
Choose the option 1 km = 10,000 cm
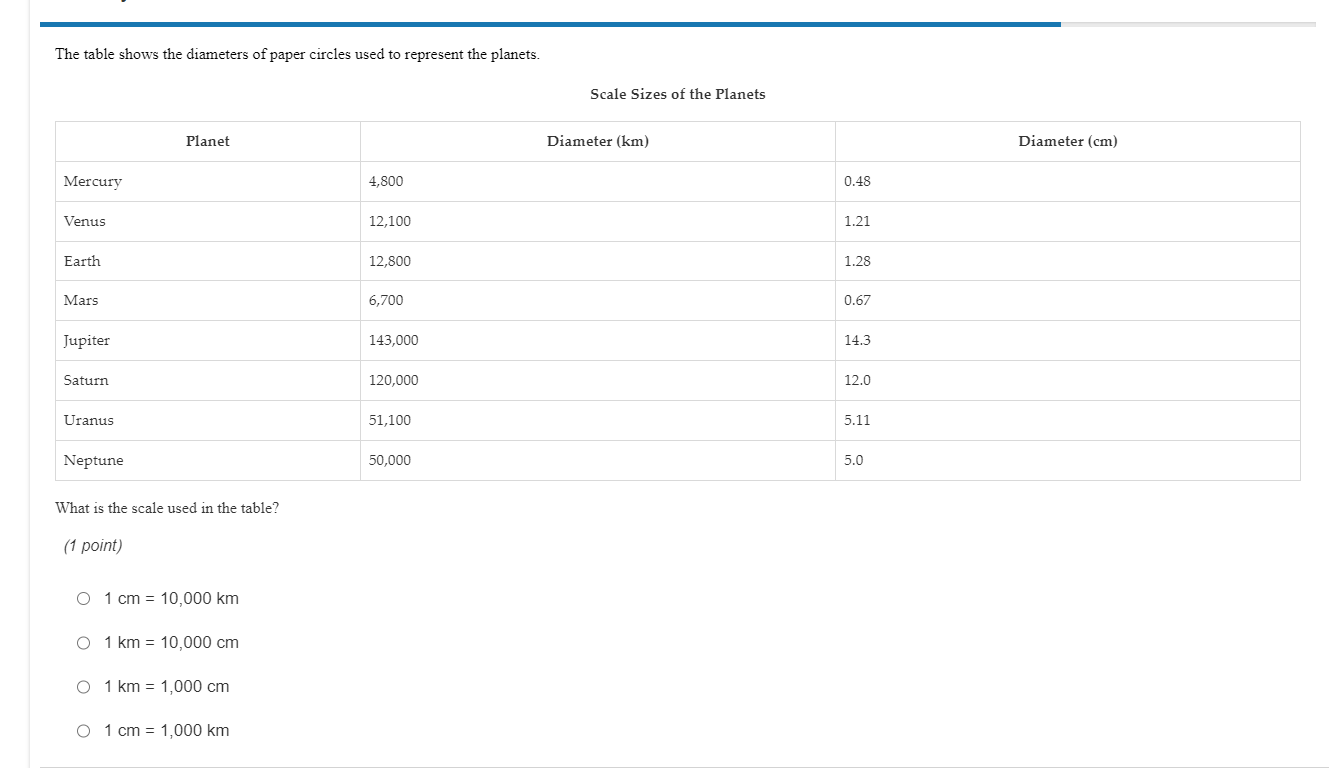pyautogui.click(x=84, y=643)
